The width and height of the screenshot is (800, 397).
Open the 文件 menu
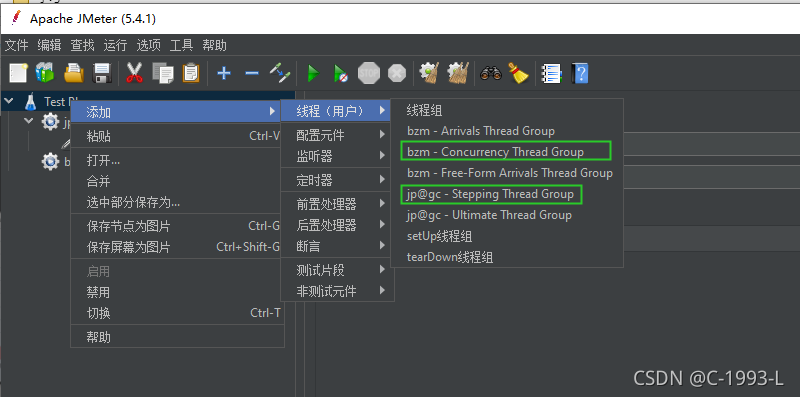pos(16,45)
